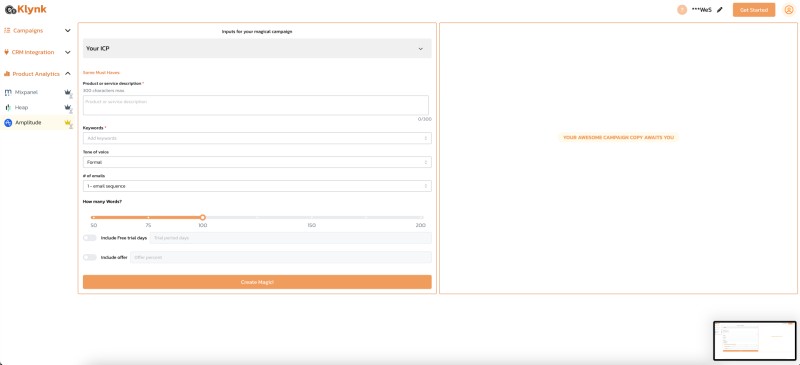Select Product Analytics menu
The image size is (800, 365).
coord(37,74)
